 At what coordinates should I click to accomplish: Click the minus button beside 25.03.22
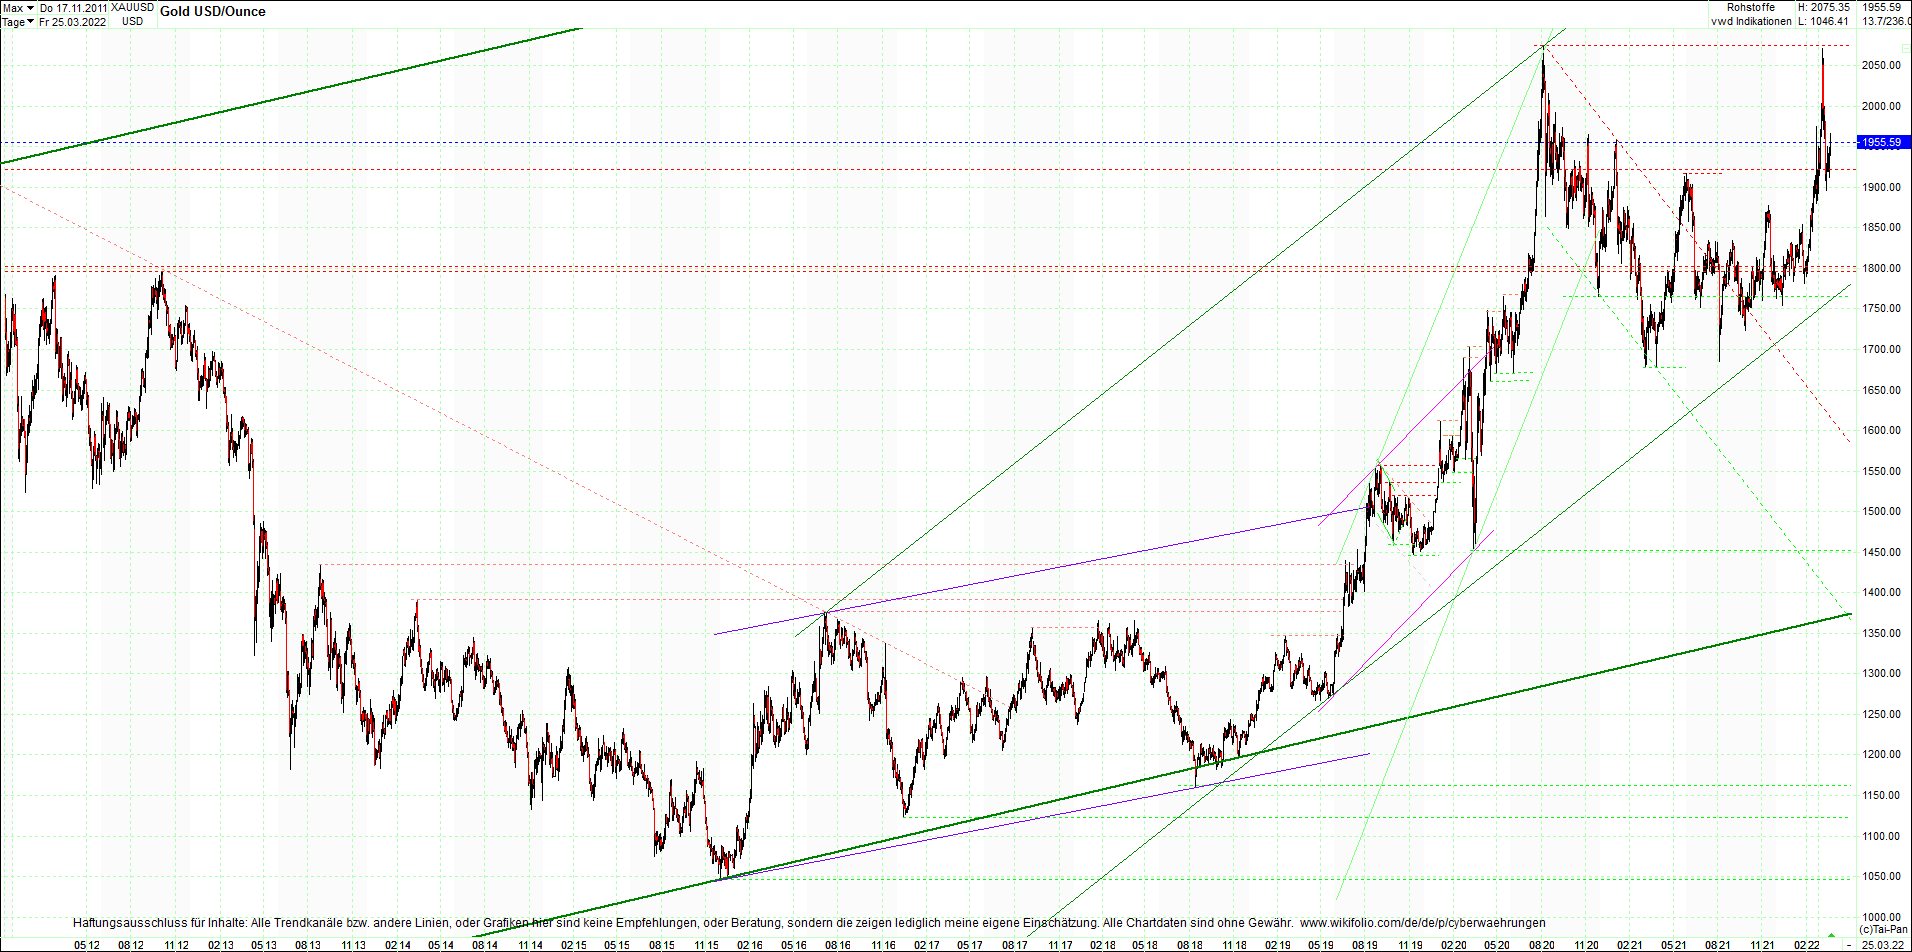pyautogui.click(x=1850, y=945)
